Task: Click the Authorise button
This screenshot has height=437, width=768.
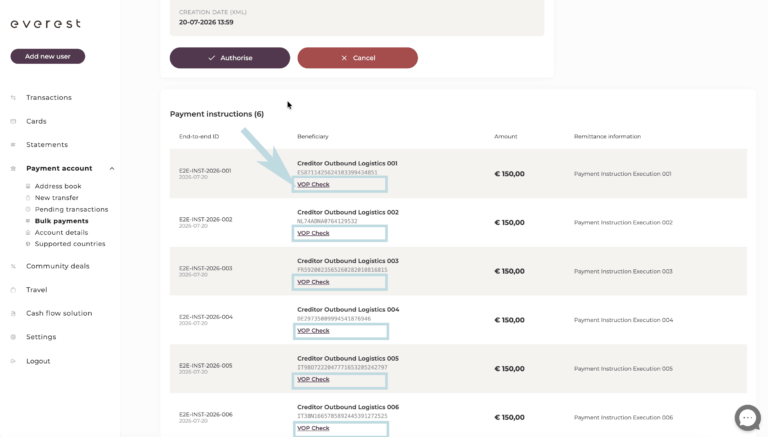Action: coord(230,58)
